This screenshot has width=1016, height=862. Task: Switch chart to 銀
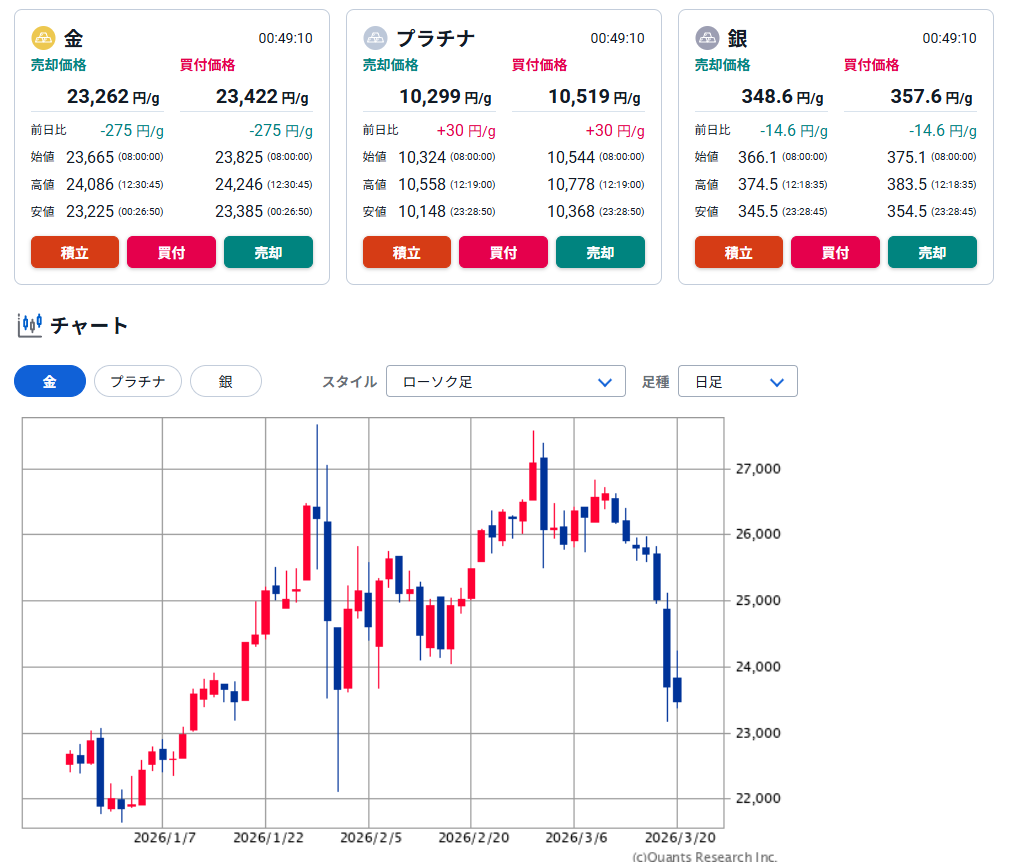click(226, 381)
